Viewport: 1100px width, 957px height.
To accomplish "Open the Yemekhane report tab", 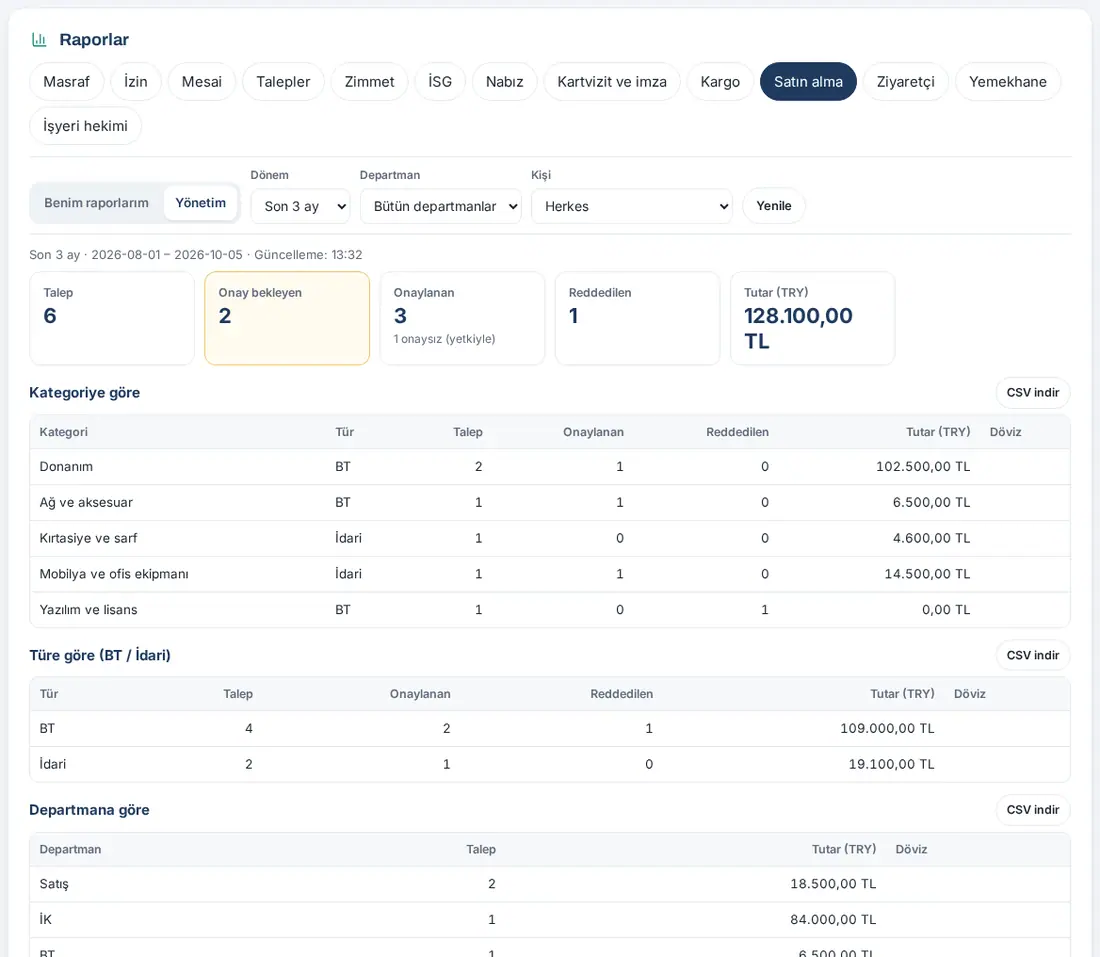I will coord(1007,81).
